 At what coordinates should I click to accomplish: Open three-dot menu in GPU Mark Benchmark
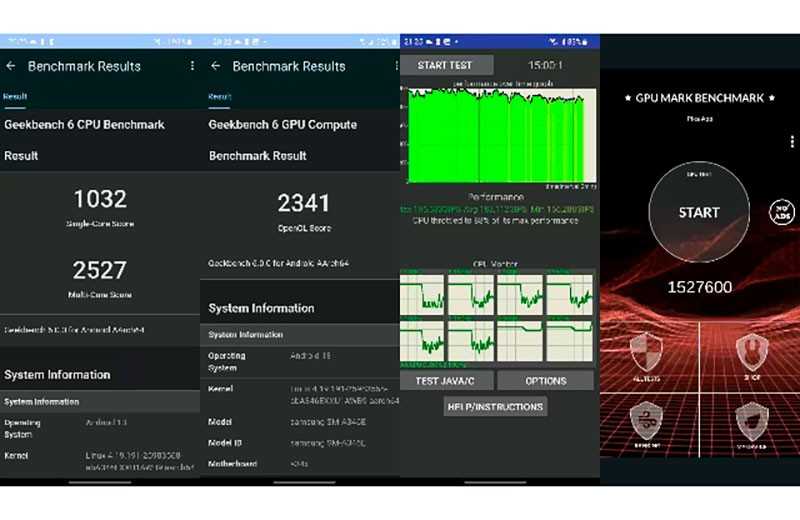pyautogui.click(x=791, y=141)
